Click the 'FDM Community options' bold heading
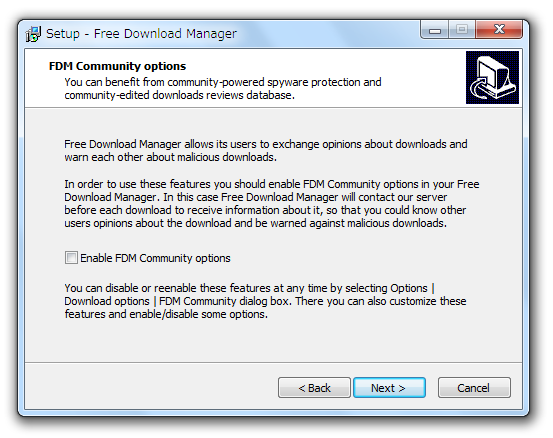Screen dimensions: 553x438 tap(117, 66)
